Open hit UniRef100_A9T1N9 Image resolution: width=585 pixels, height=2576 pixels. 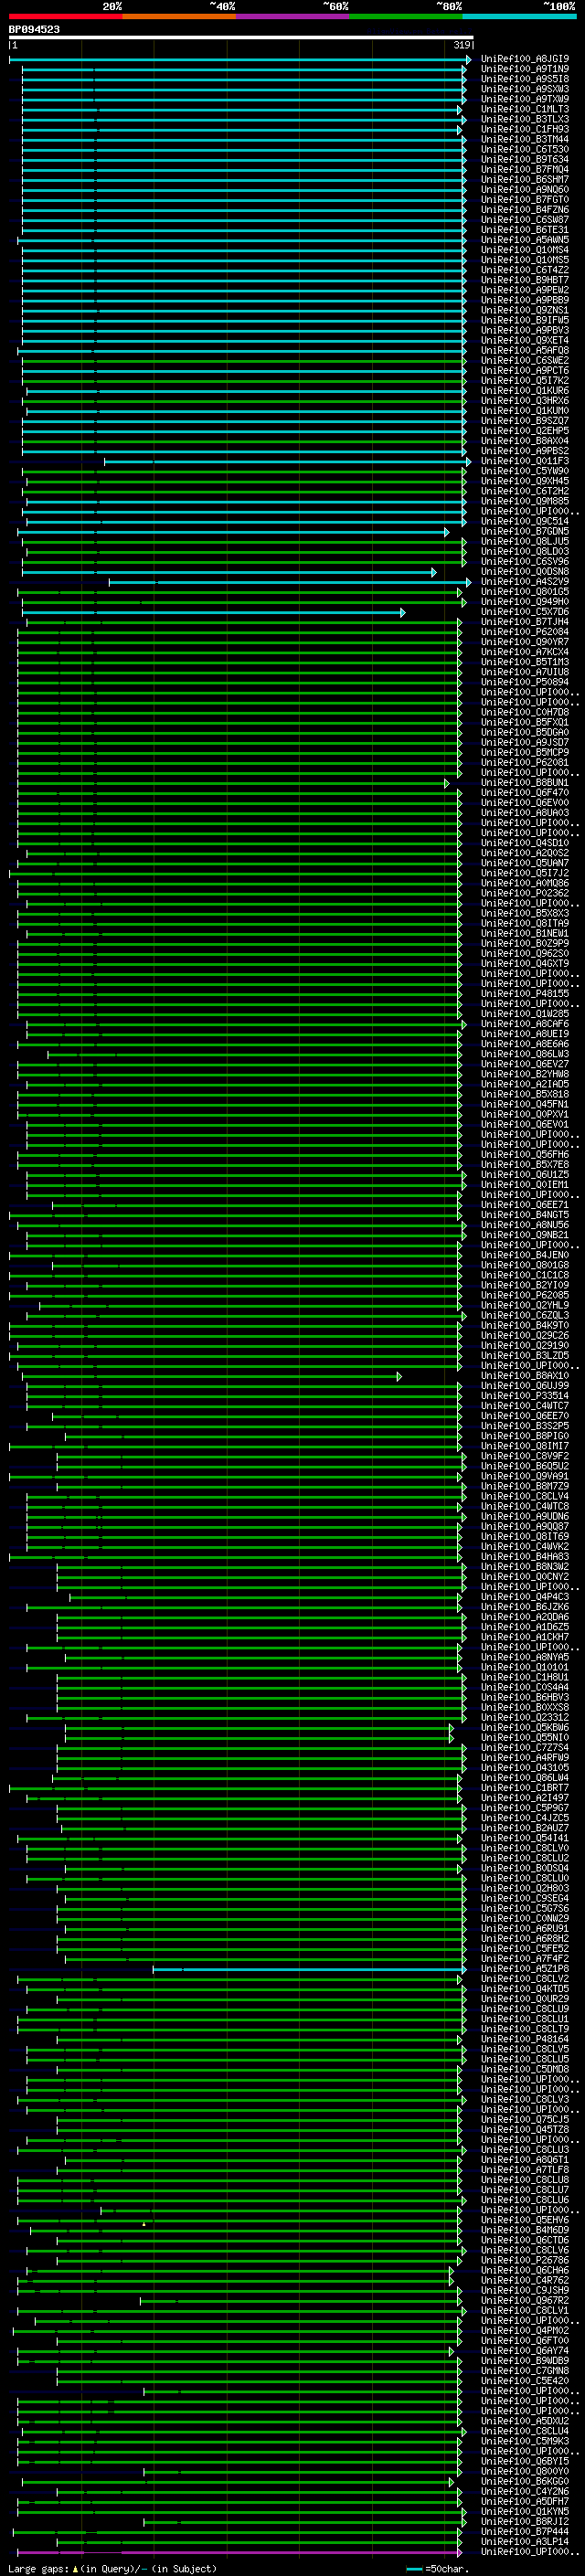point(525,69)
